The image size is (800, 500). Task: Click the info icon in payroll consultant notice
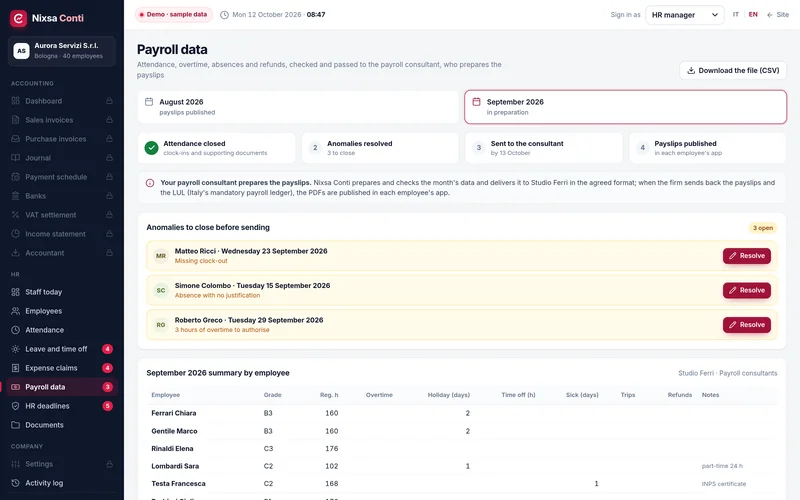[150, 183]
